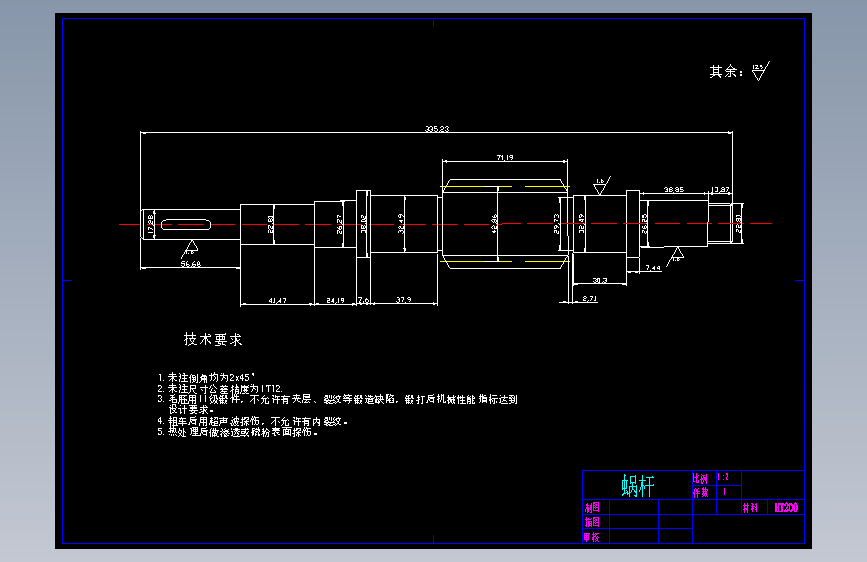The image size is (867, 562).
Task: Select the 41.47 length dimension
Action: pyautogui.click(x=278, y=300)
